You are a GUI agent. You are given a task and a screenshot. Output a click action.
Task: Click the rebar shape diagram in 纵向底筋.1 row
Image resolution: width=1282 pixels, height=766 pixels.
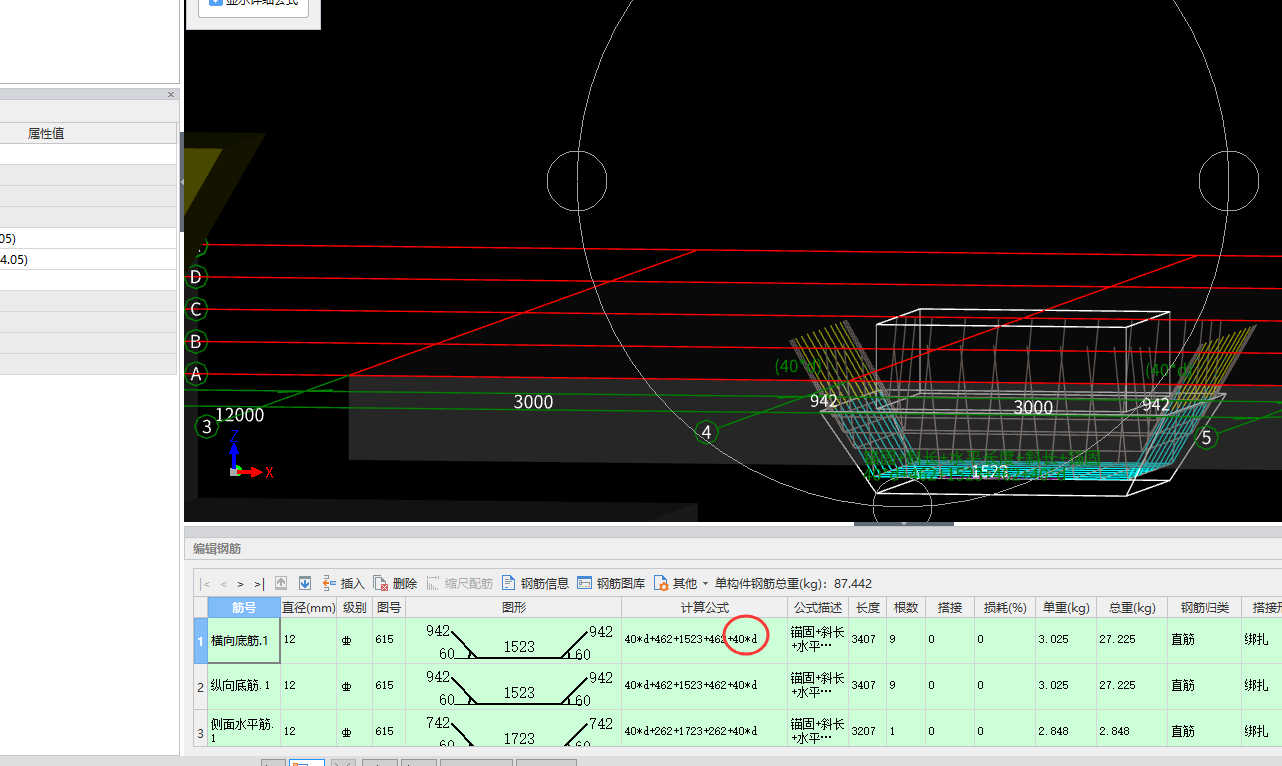click(x=513, y=686)
